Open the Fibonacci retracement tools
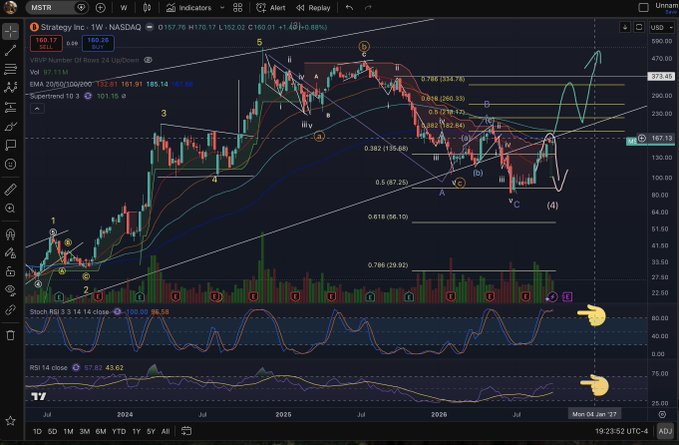The width and height of the screenshot is (679, 445). coord(10,69)
